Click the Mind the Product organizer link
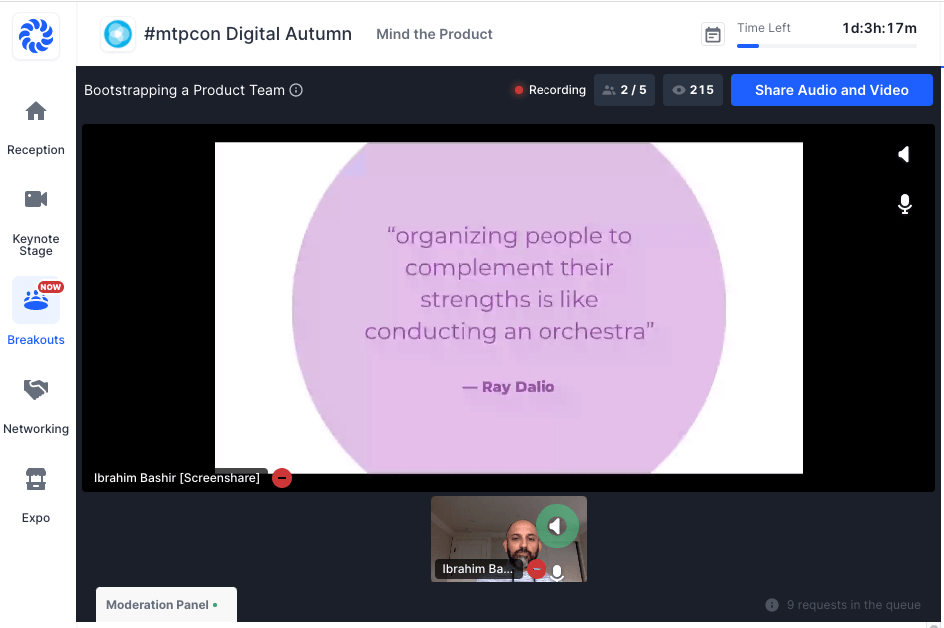Screen dimensions: 944x628 pyautogui.click(x=434, y=34)
